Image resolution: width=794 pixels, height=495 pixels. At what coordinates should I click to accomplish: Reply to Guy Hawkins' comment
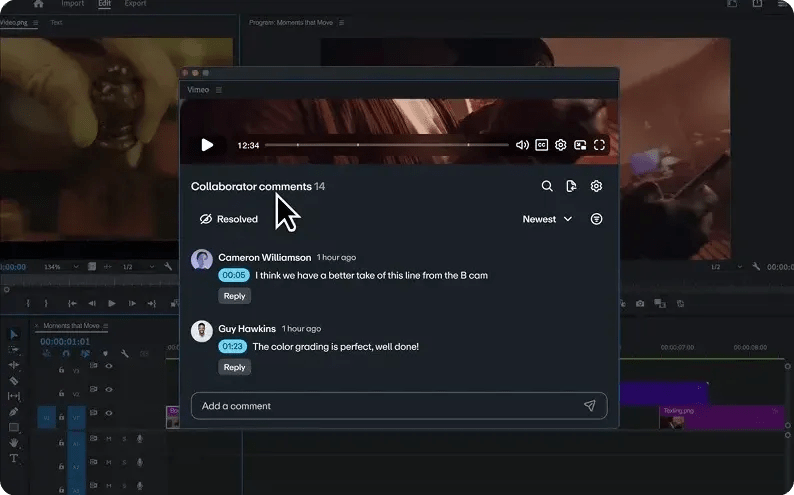[234, 367]
